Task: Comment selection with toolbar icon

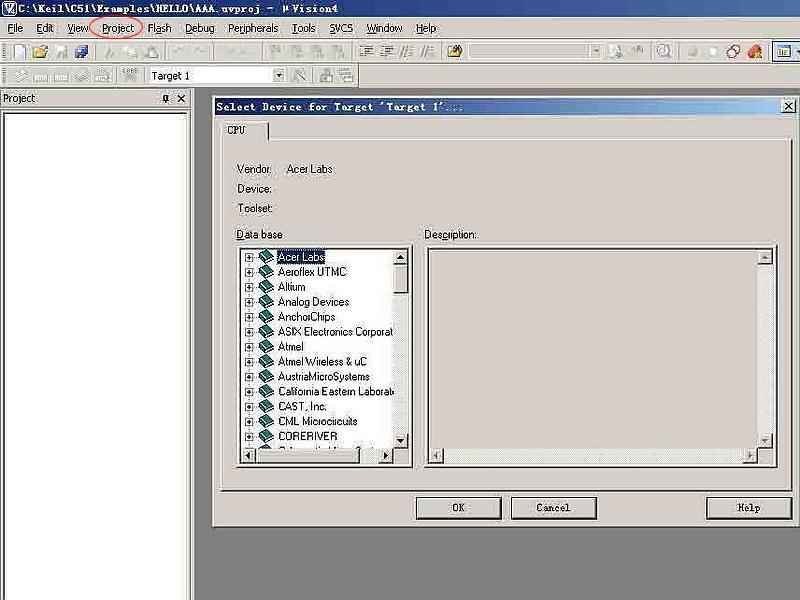Action: (x=407, y=51)
